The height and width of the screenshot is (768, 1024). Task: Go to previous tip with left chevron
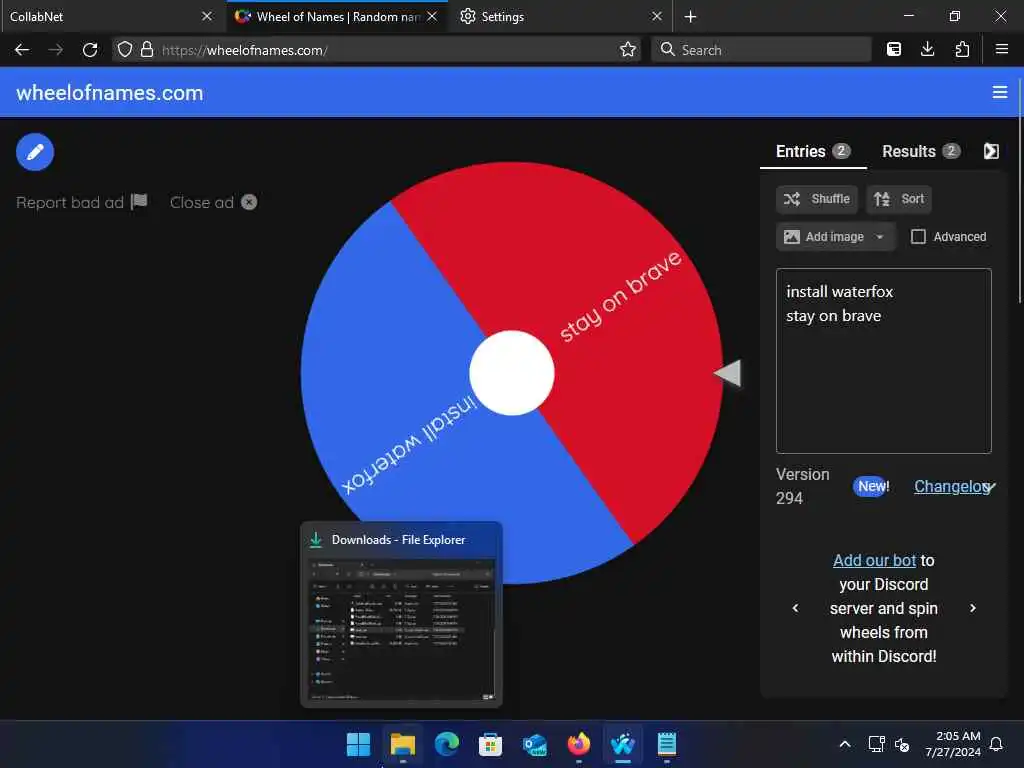[795, 608]
